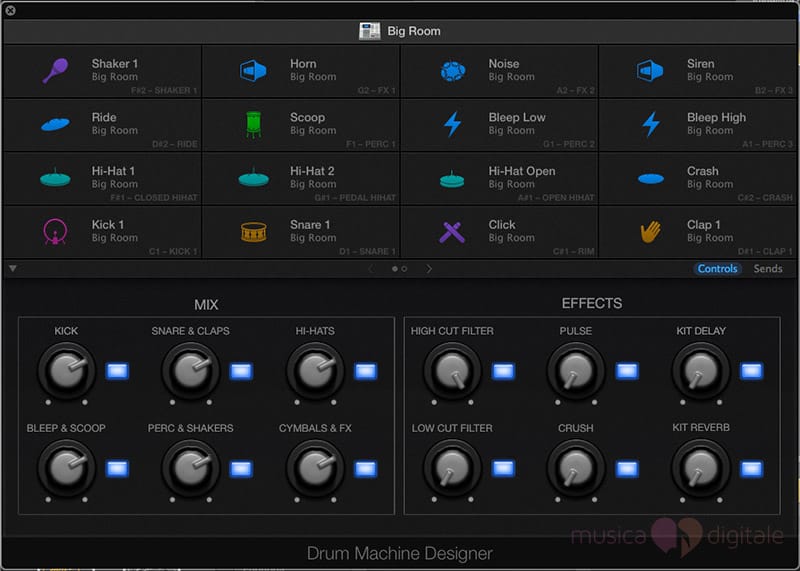
Task: Toggle the HI-HATS mix button
Action: (366, 371)
